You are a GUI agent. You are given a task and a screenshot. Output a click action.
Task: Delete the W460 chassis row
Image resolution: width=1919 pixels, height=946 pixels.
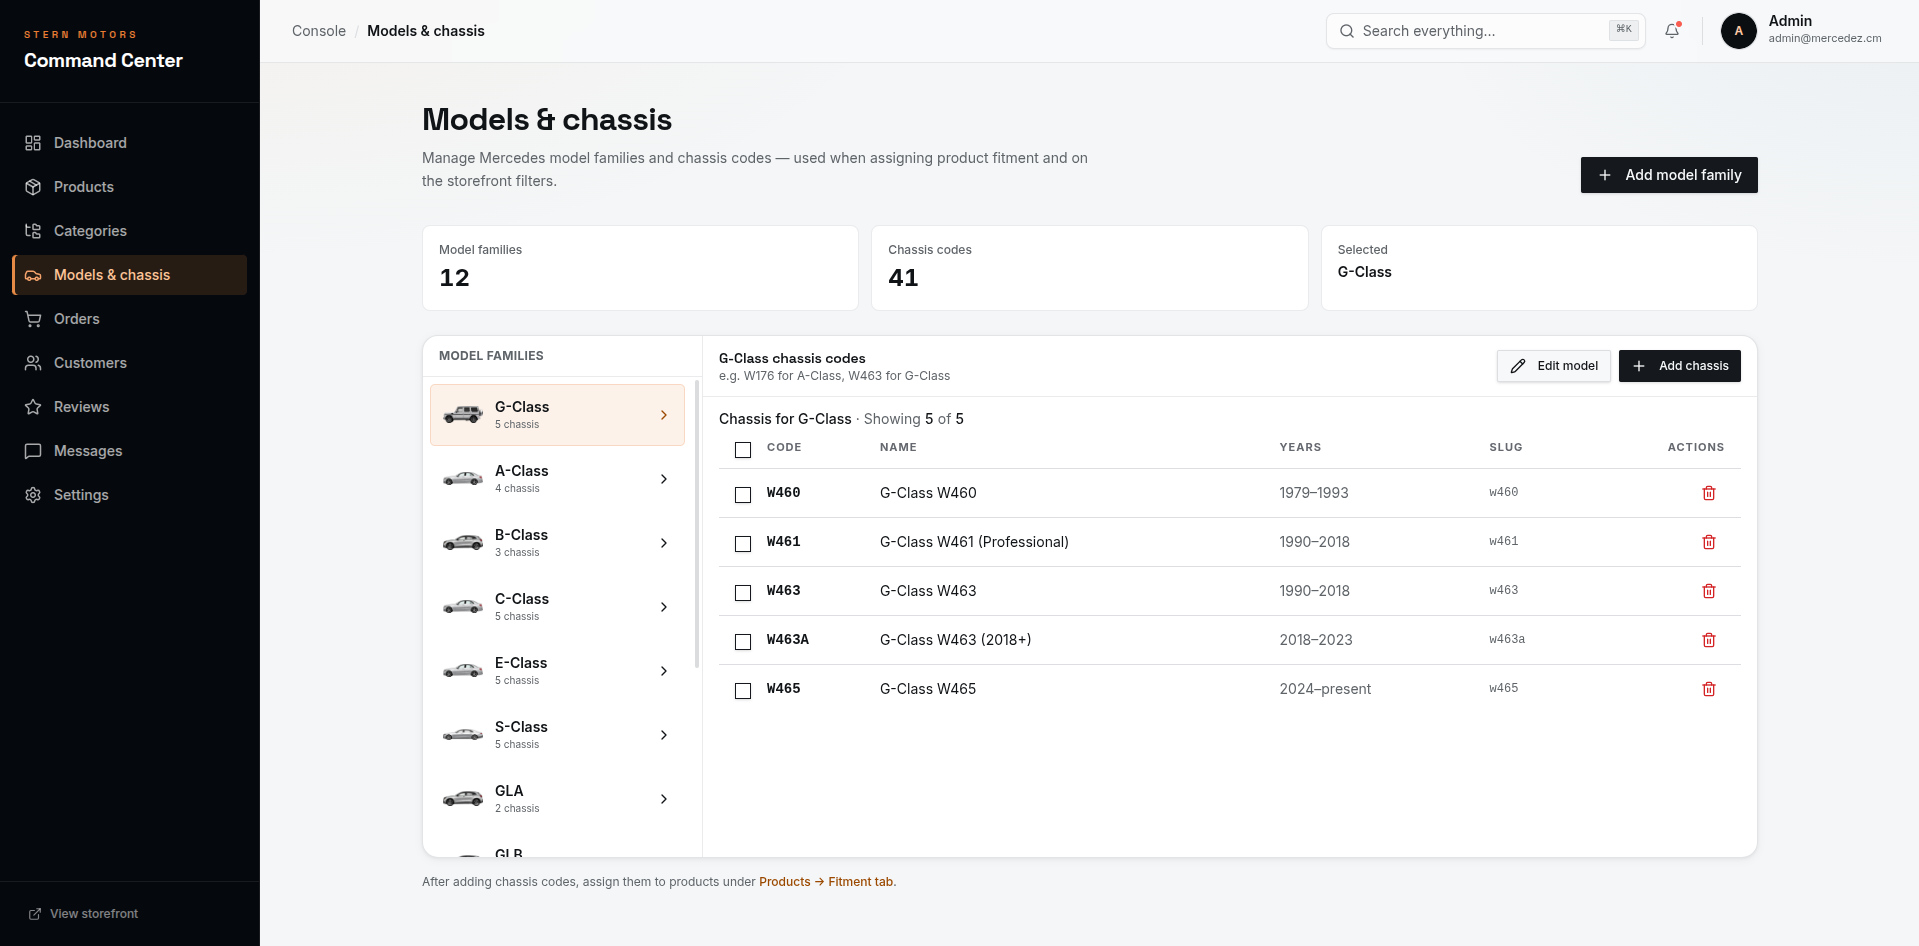[x=1709, y=493]
